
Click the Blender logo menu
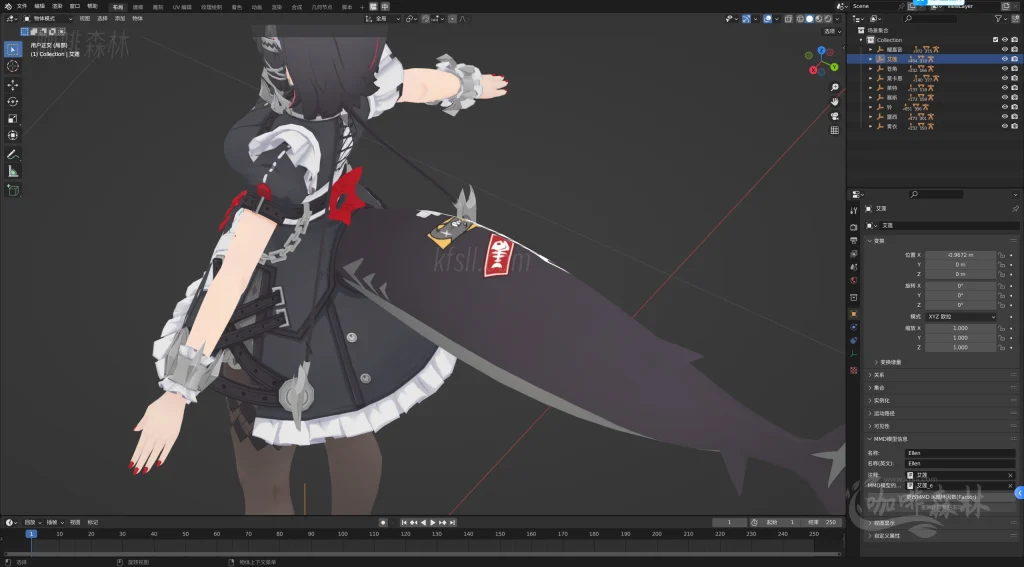click(8, 7)
